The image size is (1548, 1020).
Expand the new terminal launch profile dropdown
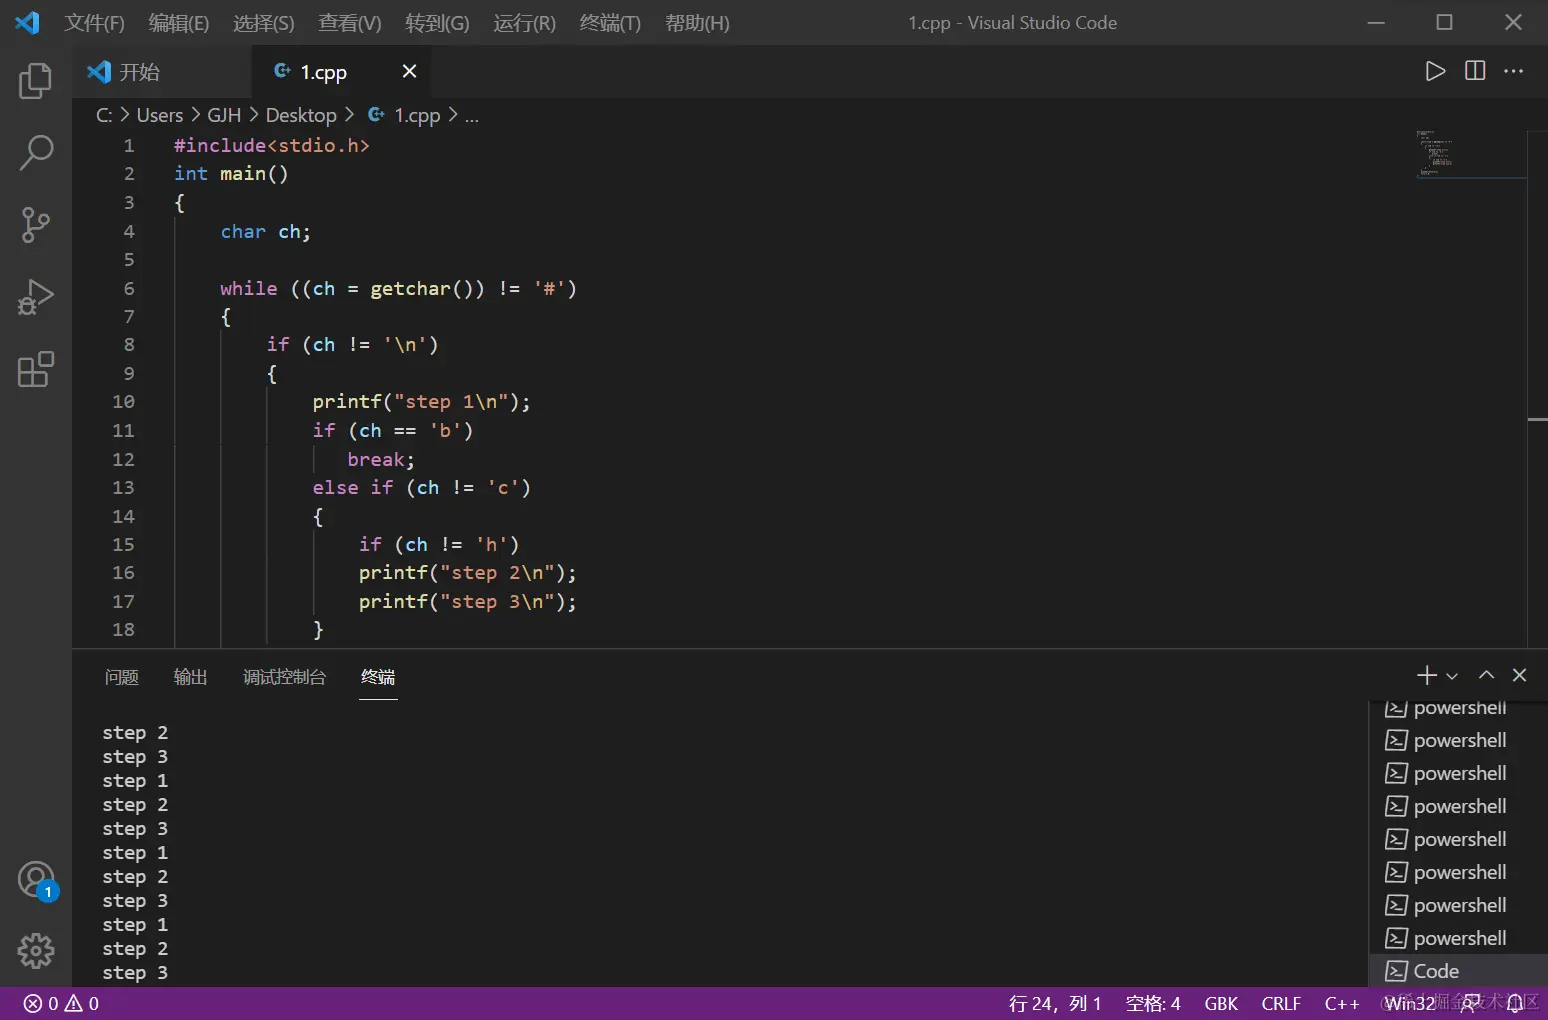(1452, 677)
